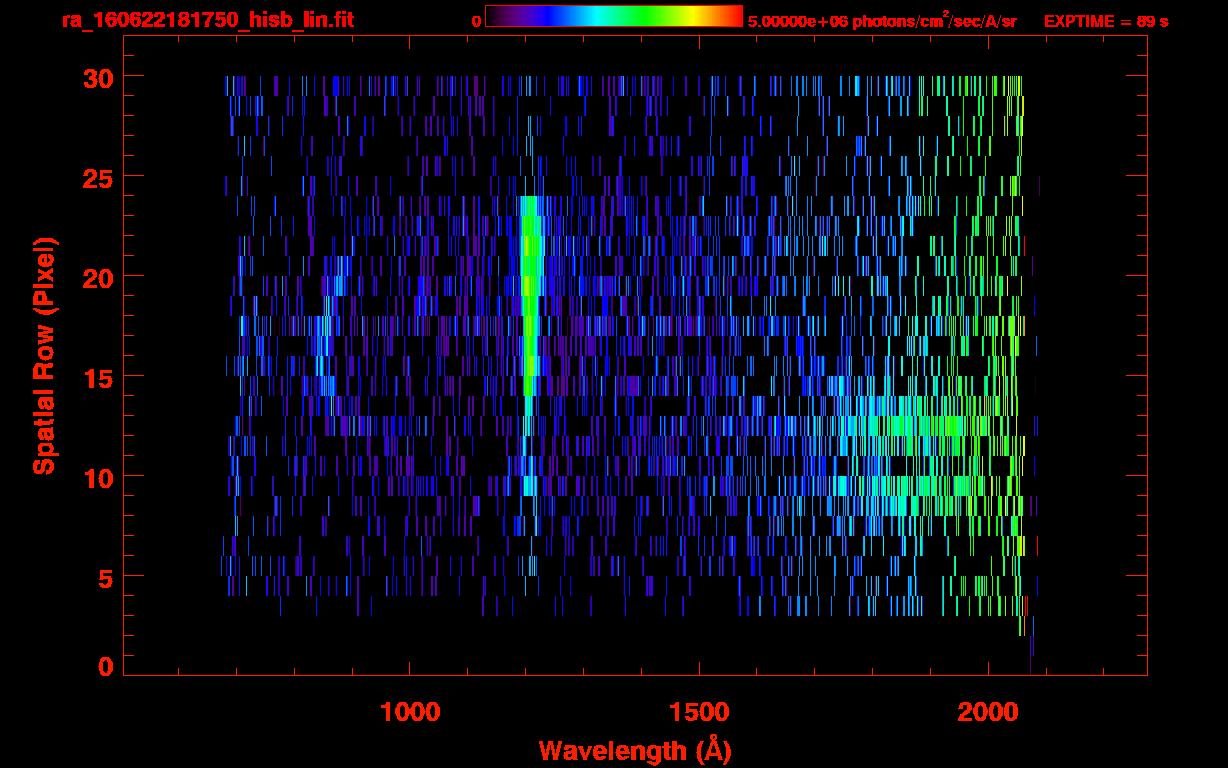
Task: Click the color bar minimum label 0
Action: [x=476, y=21]
